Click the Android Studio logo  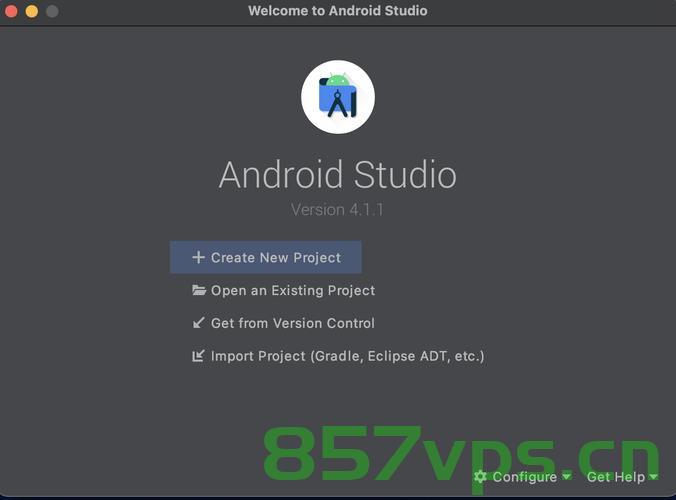338,97
